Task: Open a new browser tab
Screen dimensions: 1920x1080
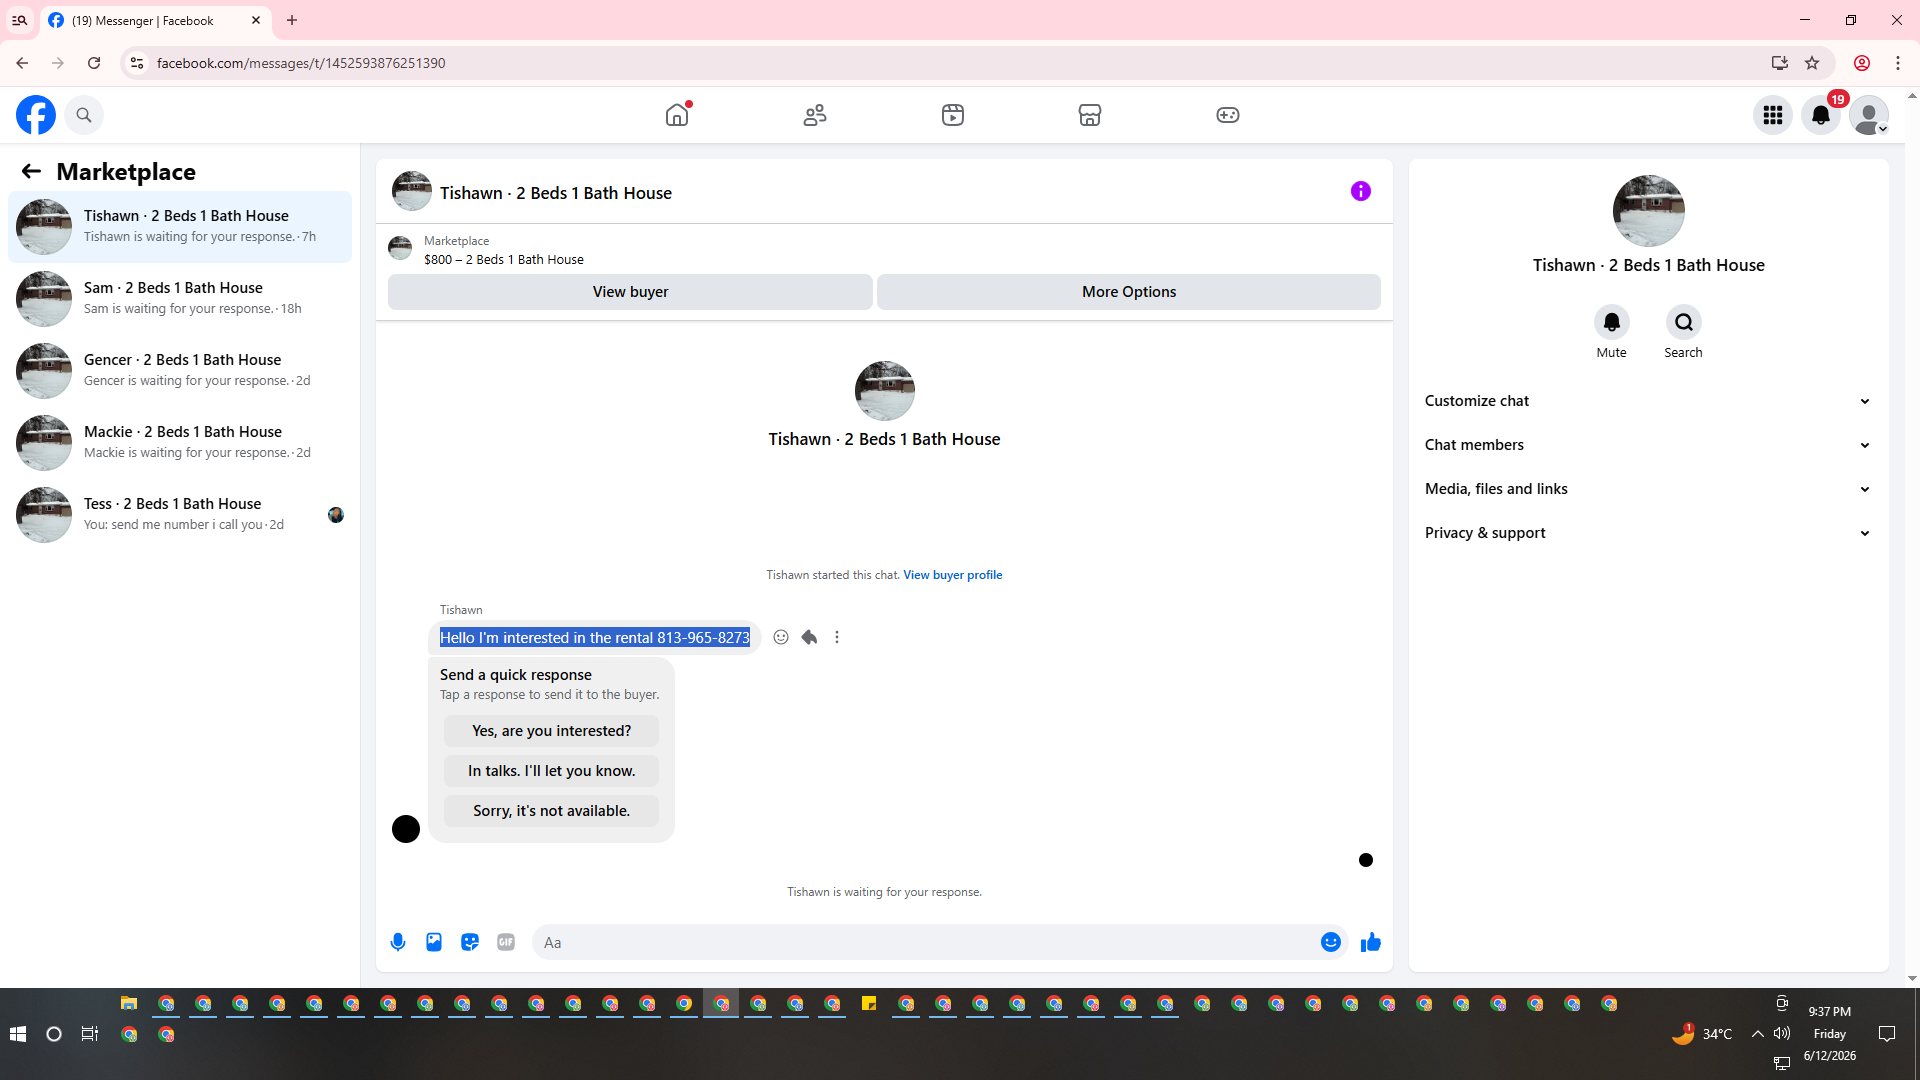Action: (x=292, y=20)
